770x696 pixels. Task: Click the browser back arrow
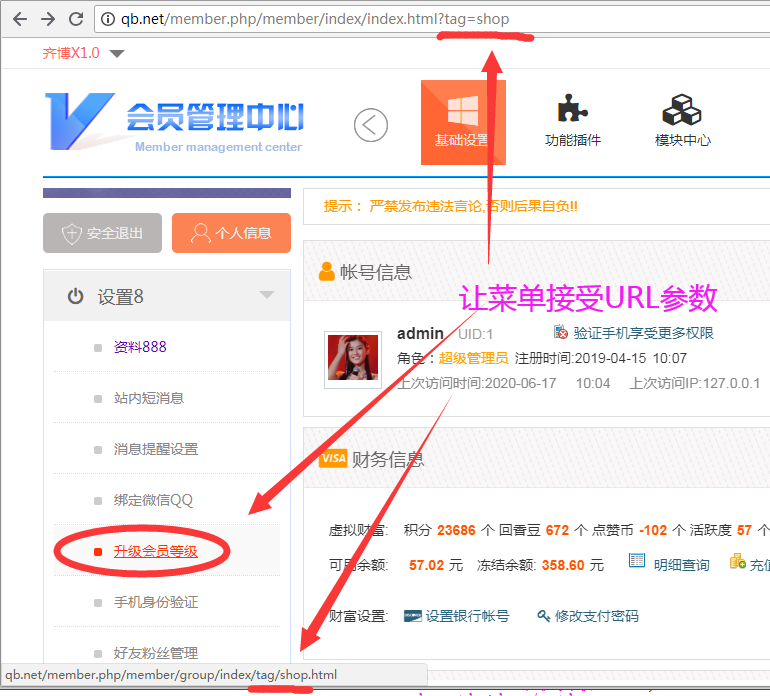point(19,19)
